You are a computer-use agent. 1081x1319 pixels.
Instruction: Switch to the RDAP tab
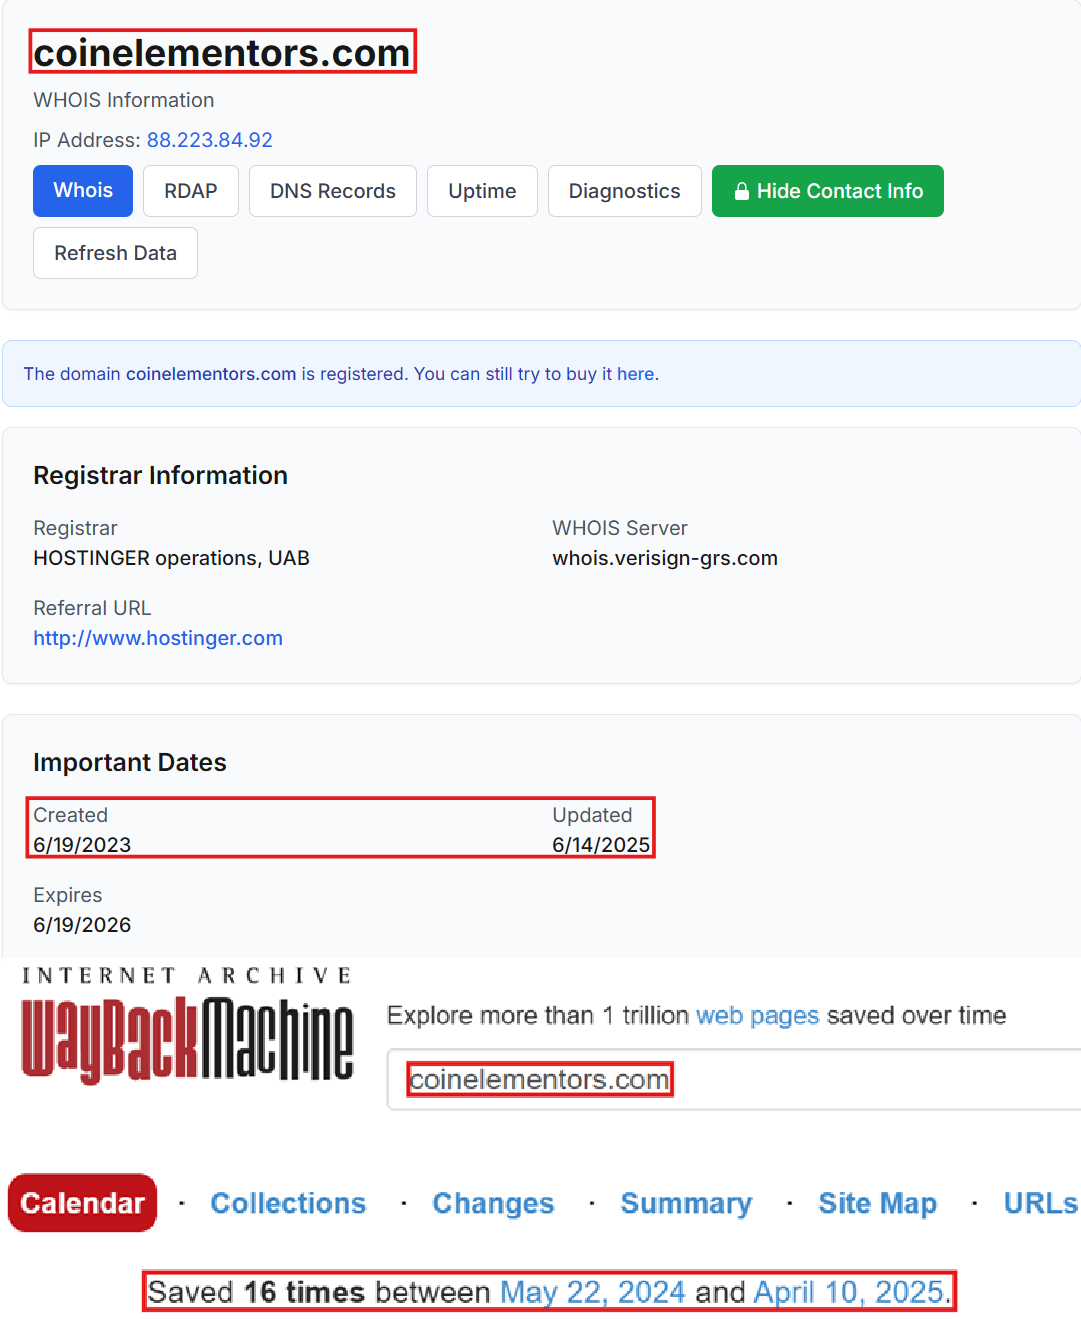[x=191, y=191]
